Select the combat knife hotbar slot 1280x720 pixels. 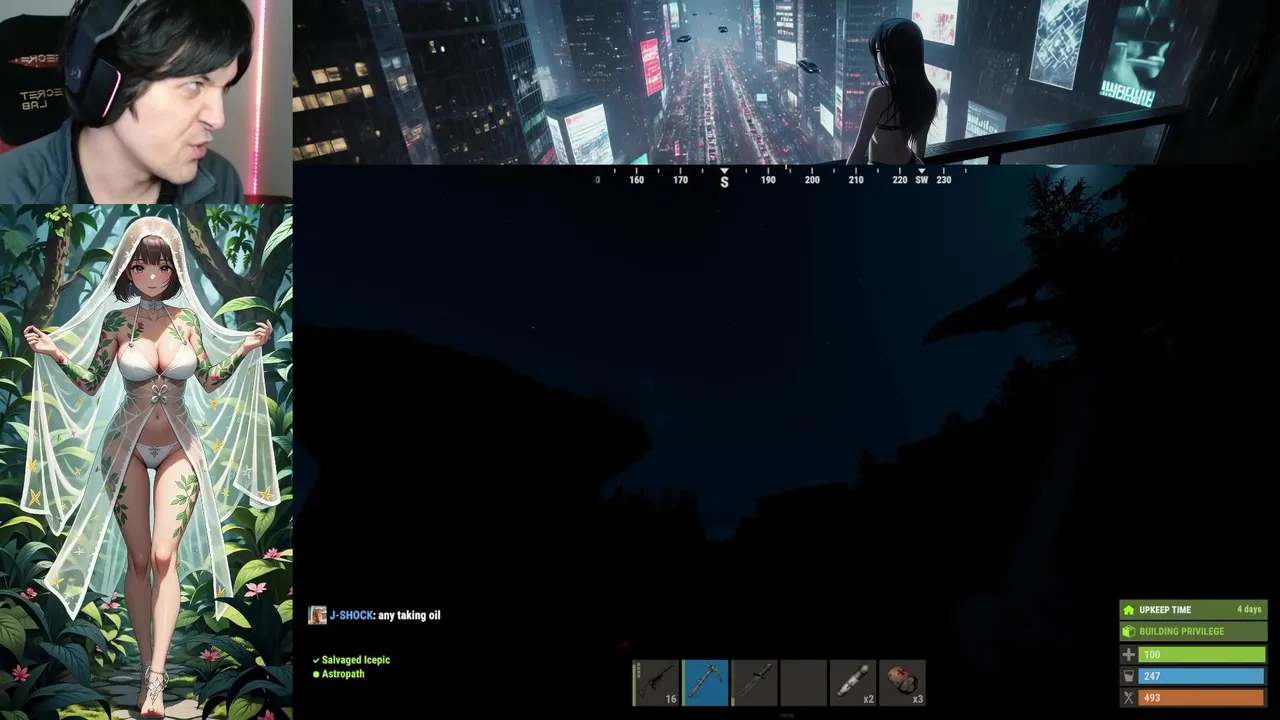(754, 683)
